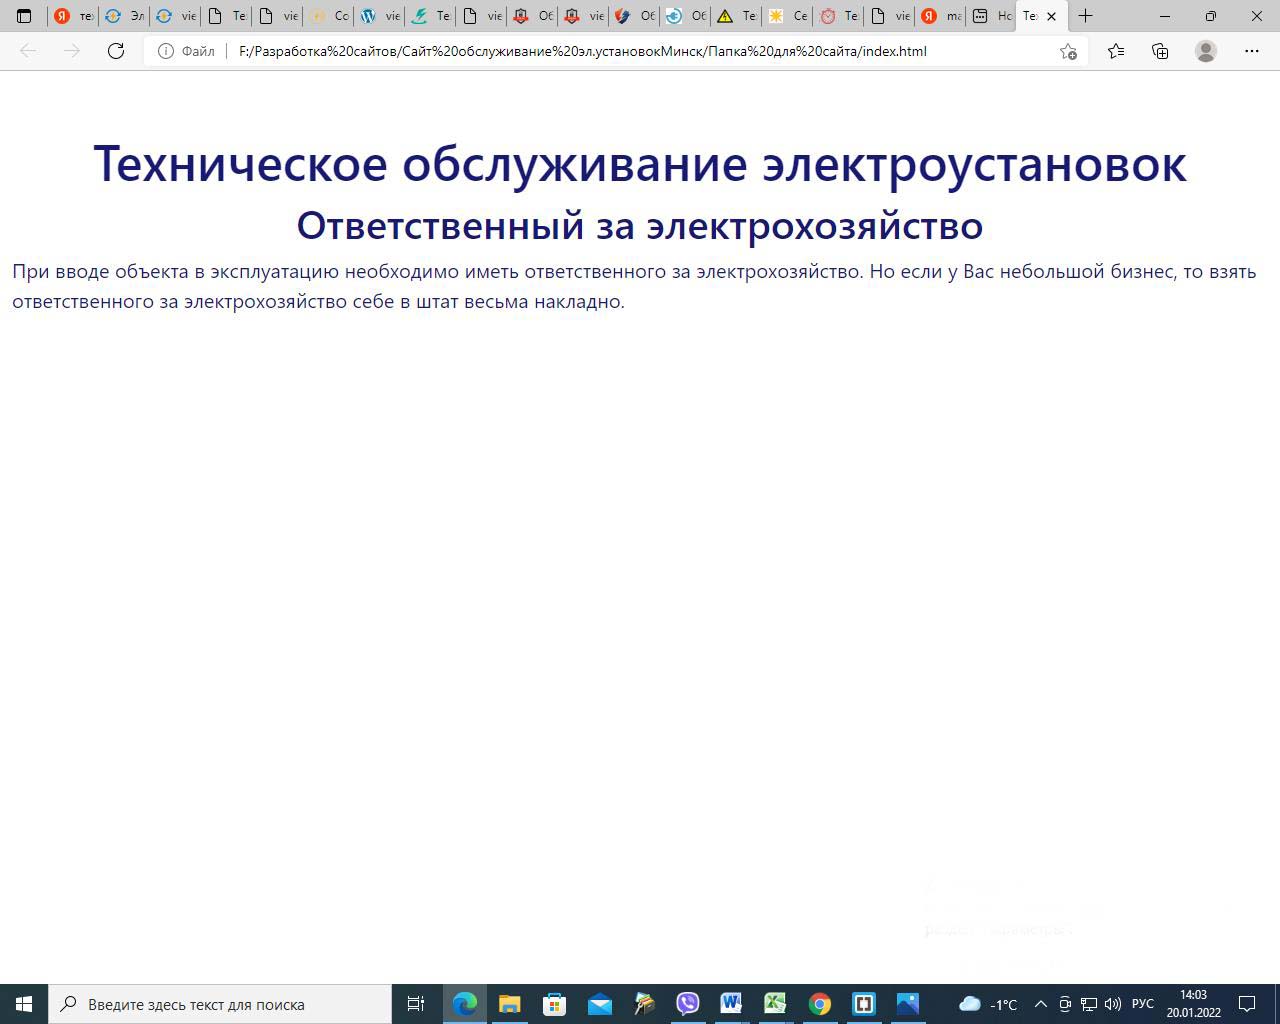Add this page to favorites
This screenshot has height=1024, width=1280.
(1068, 51)
